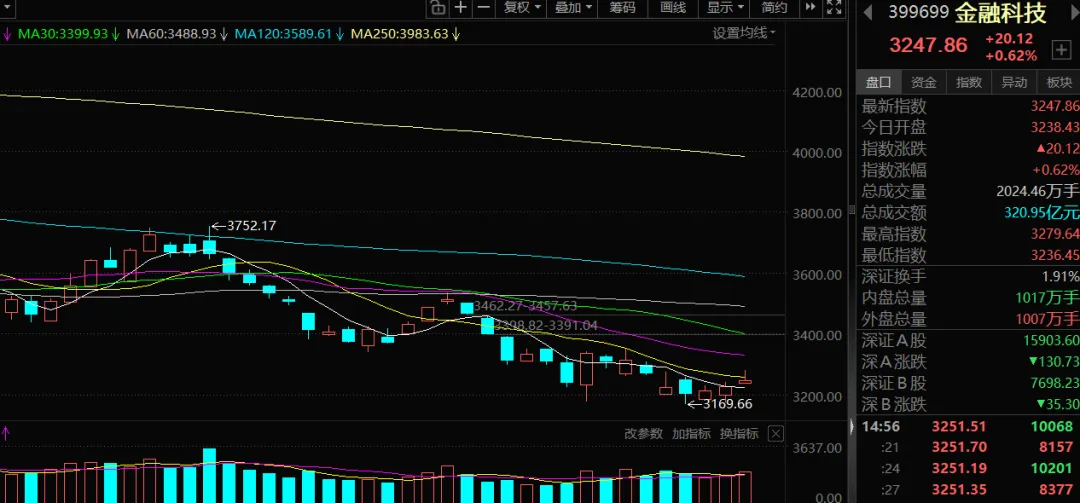Click 加指标 to add indicator
Viewport: 1080px width, 503px height.
(691, 433)
